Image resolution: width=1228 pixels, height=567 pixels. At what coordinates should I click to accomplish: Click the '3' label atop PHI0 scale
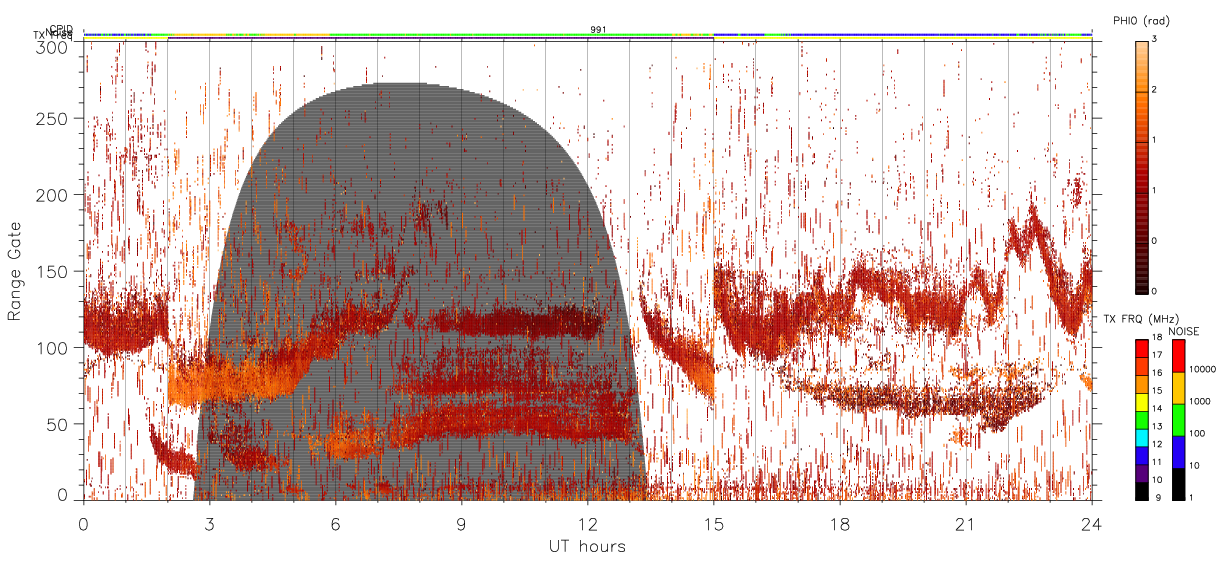(x=1154, y=39)
